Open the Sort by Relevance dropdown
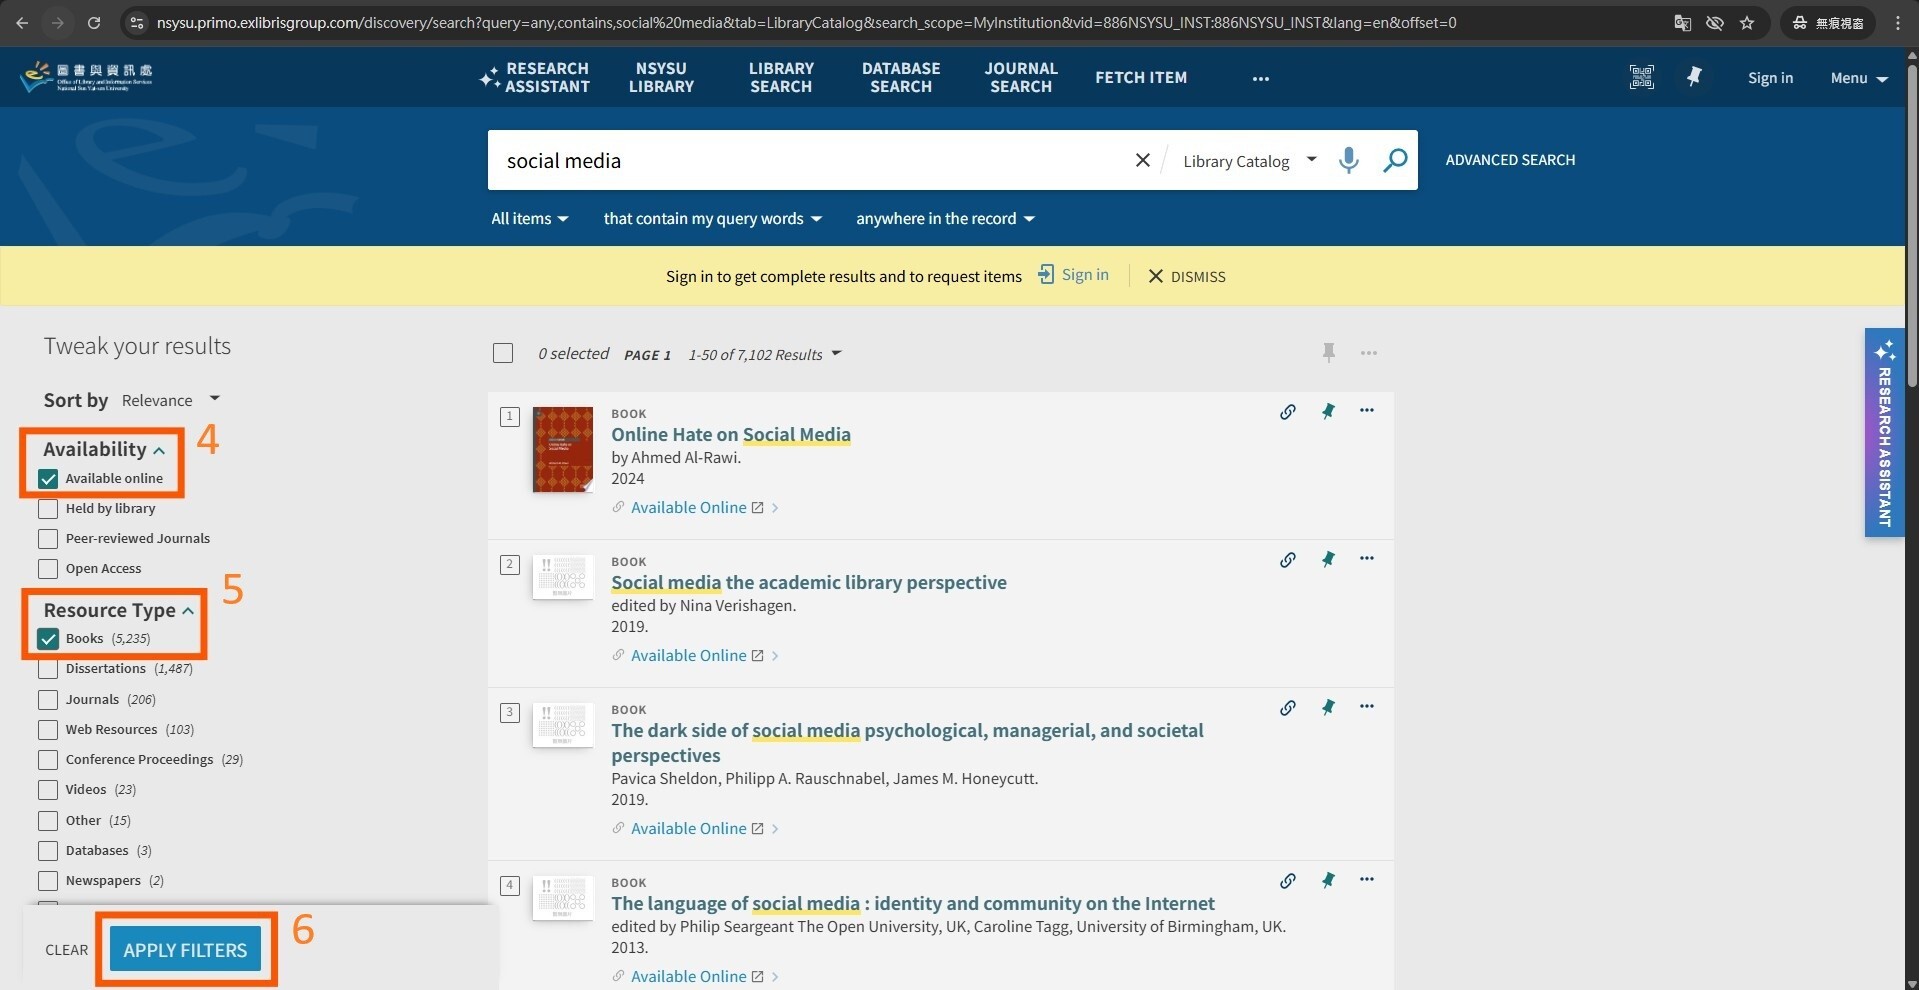1919x990 pixels. coord(170,400)
